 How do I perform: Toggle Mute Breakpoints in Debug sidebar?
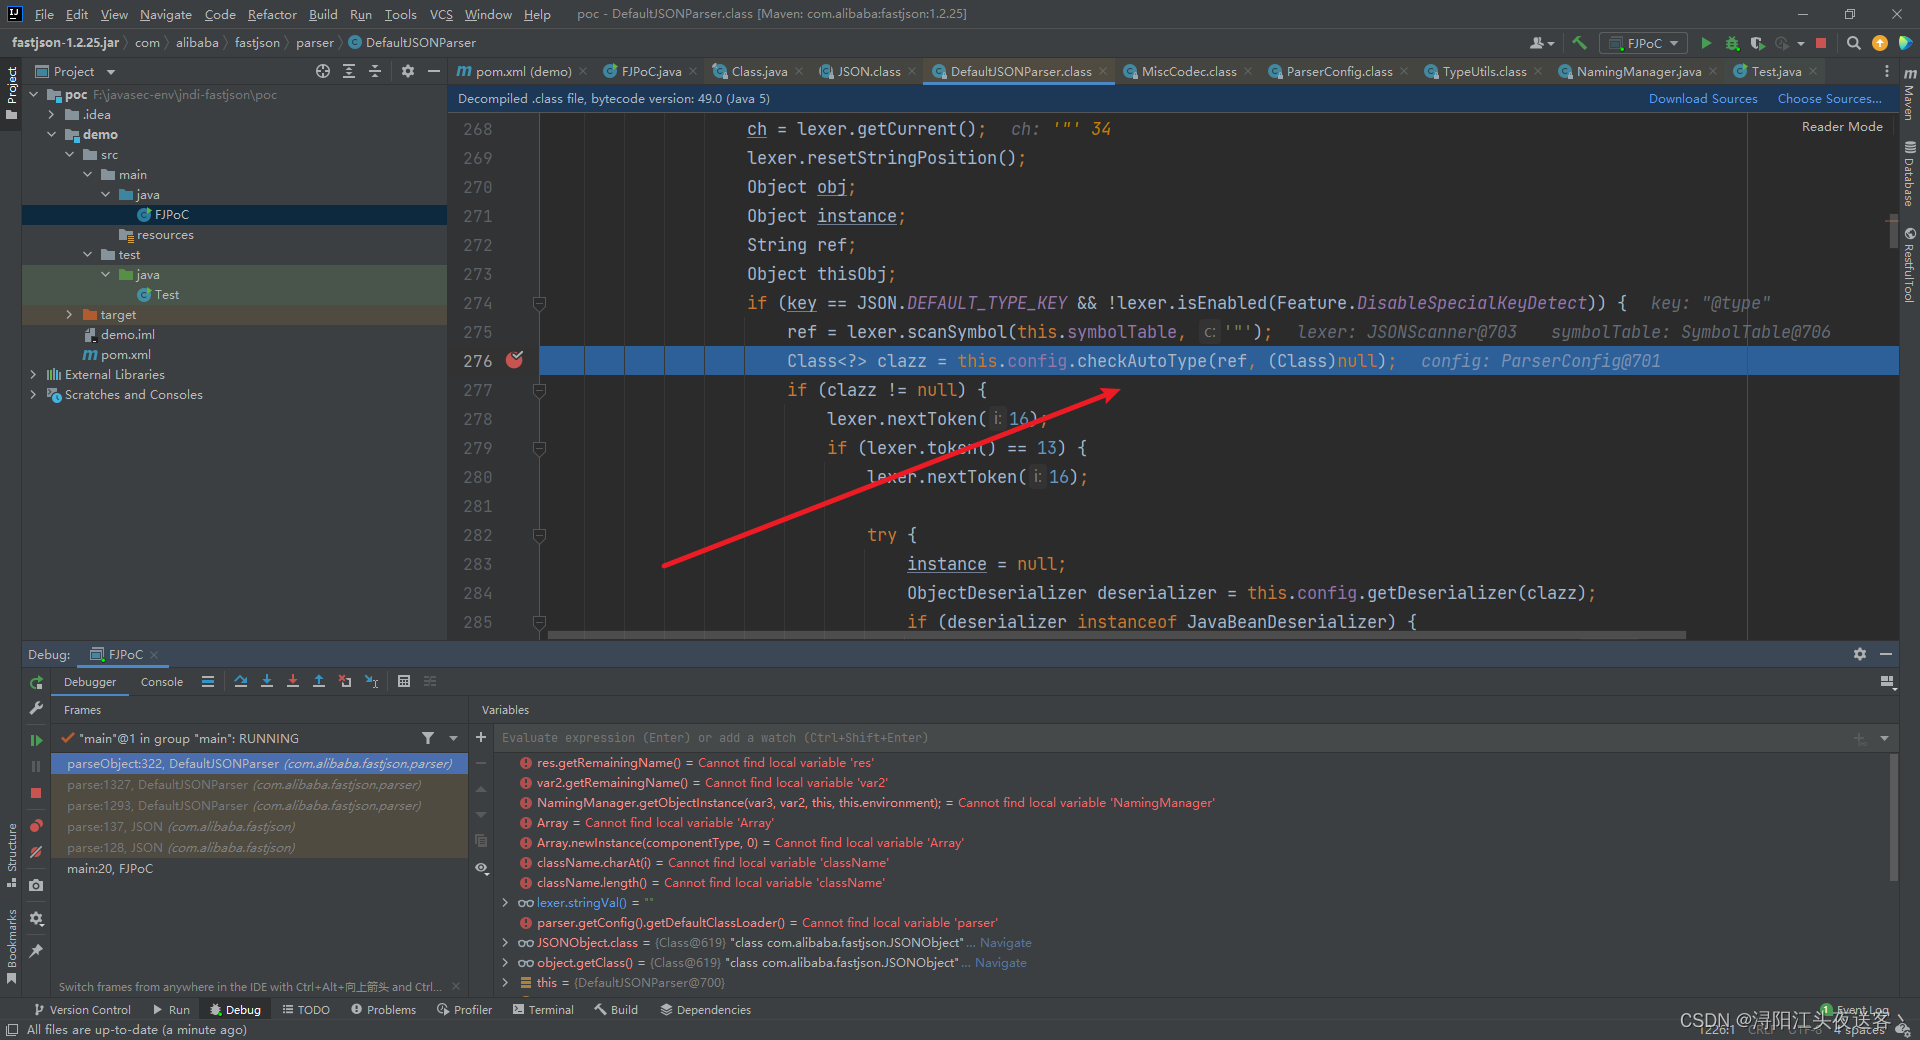pyautogui.click(x=36, y=852)
